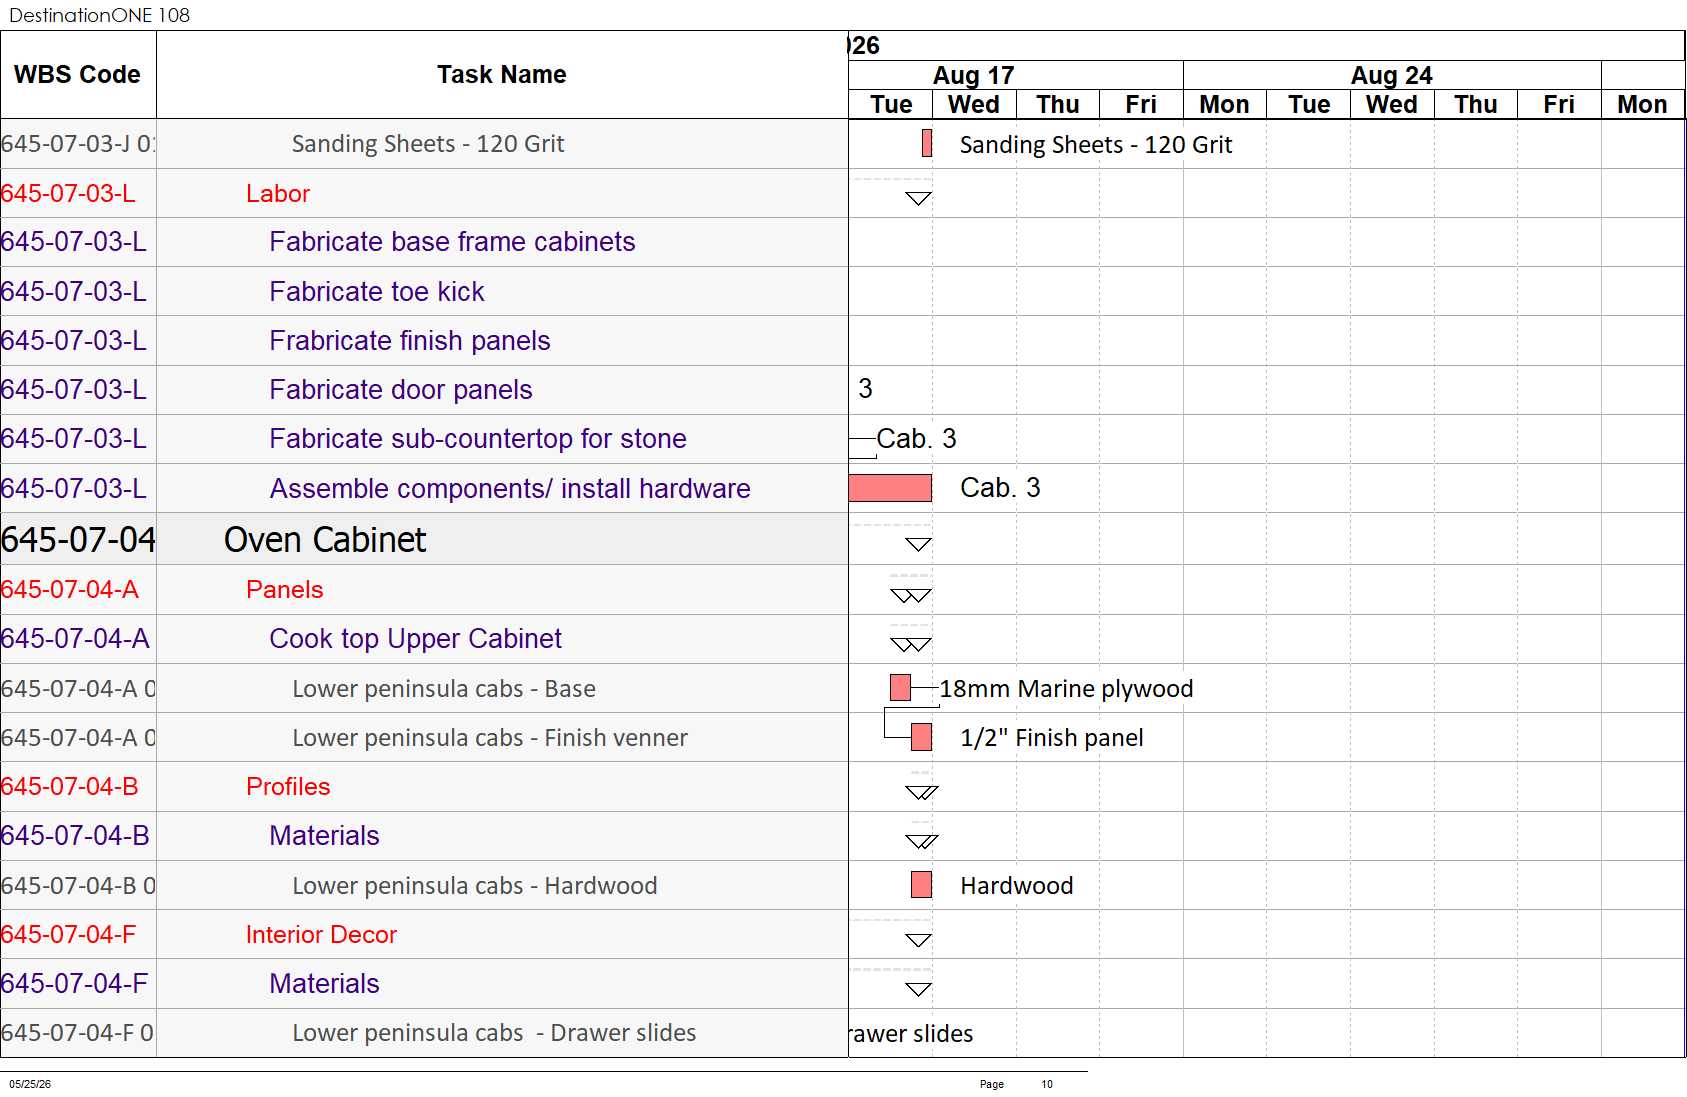Select the 05/25/26 date in the footer
This screenshot has height=1097, width=1687.
click(x=30, y=1084)
